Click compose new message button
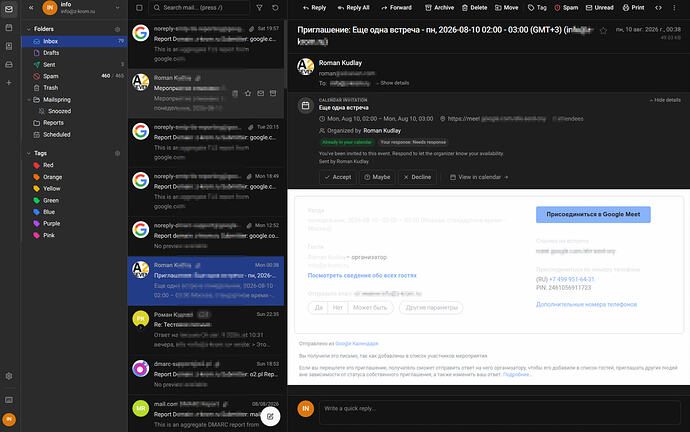 point(270,416)
